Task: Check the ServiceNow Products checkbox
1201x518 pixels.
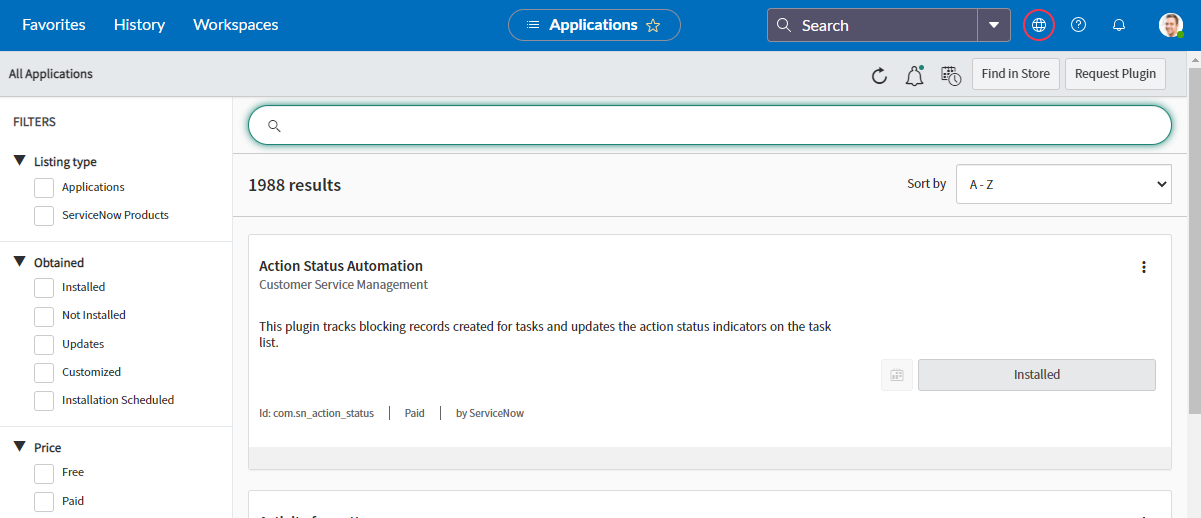Action: [44, 216]
